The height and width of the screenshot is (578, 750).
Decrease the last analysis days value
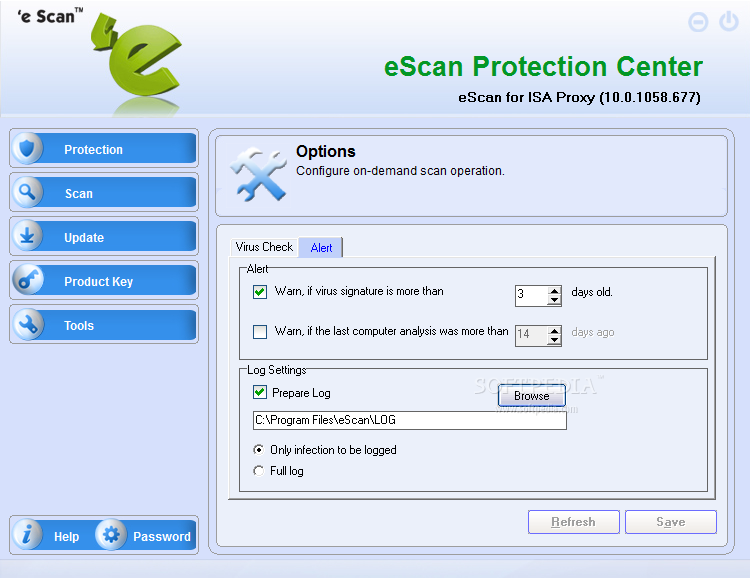(x=554, y=341)
